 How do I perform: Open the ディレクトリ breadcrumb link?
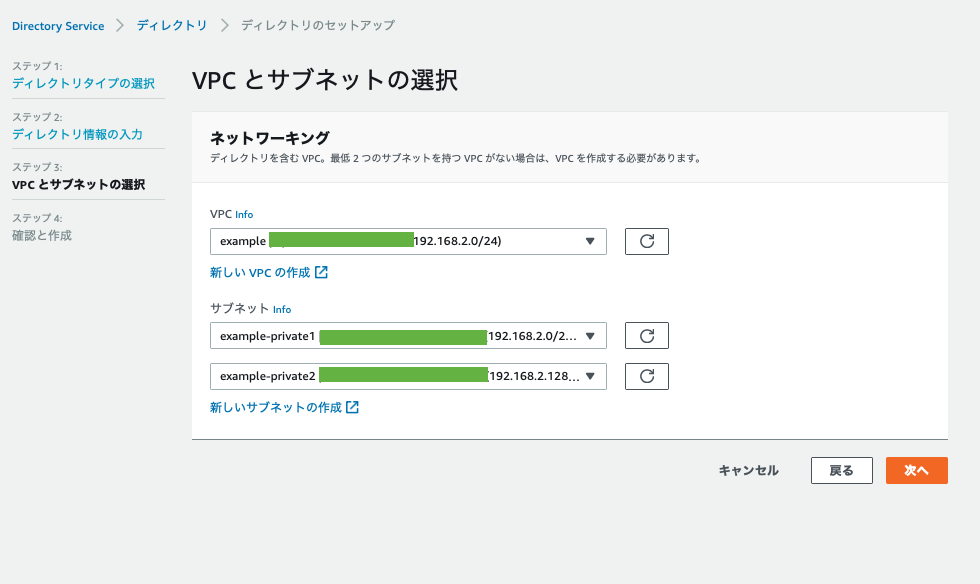(x=172, y=25)
